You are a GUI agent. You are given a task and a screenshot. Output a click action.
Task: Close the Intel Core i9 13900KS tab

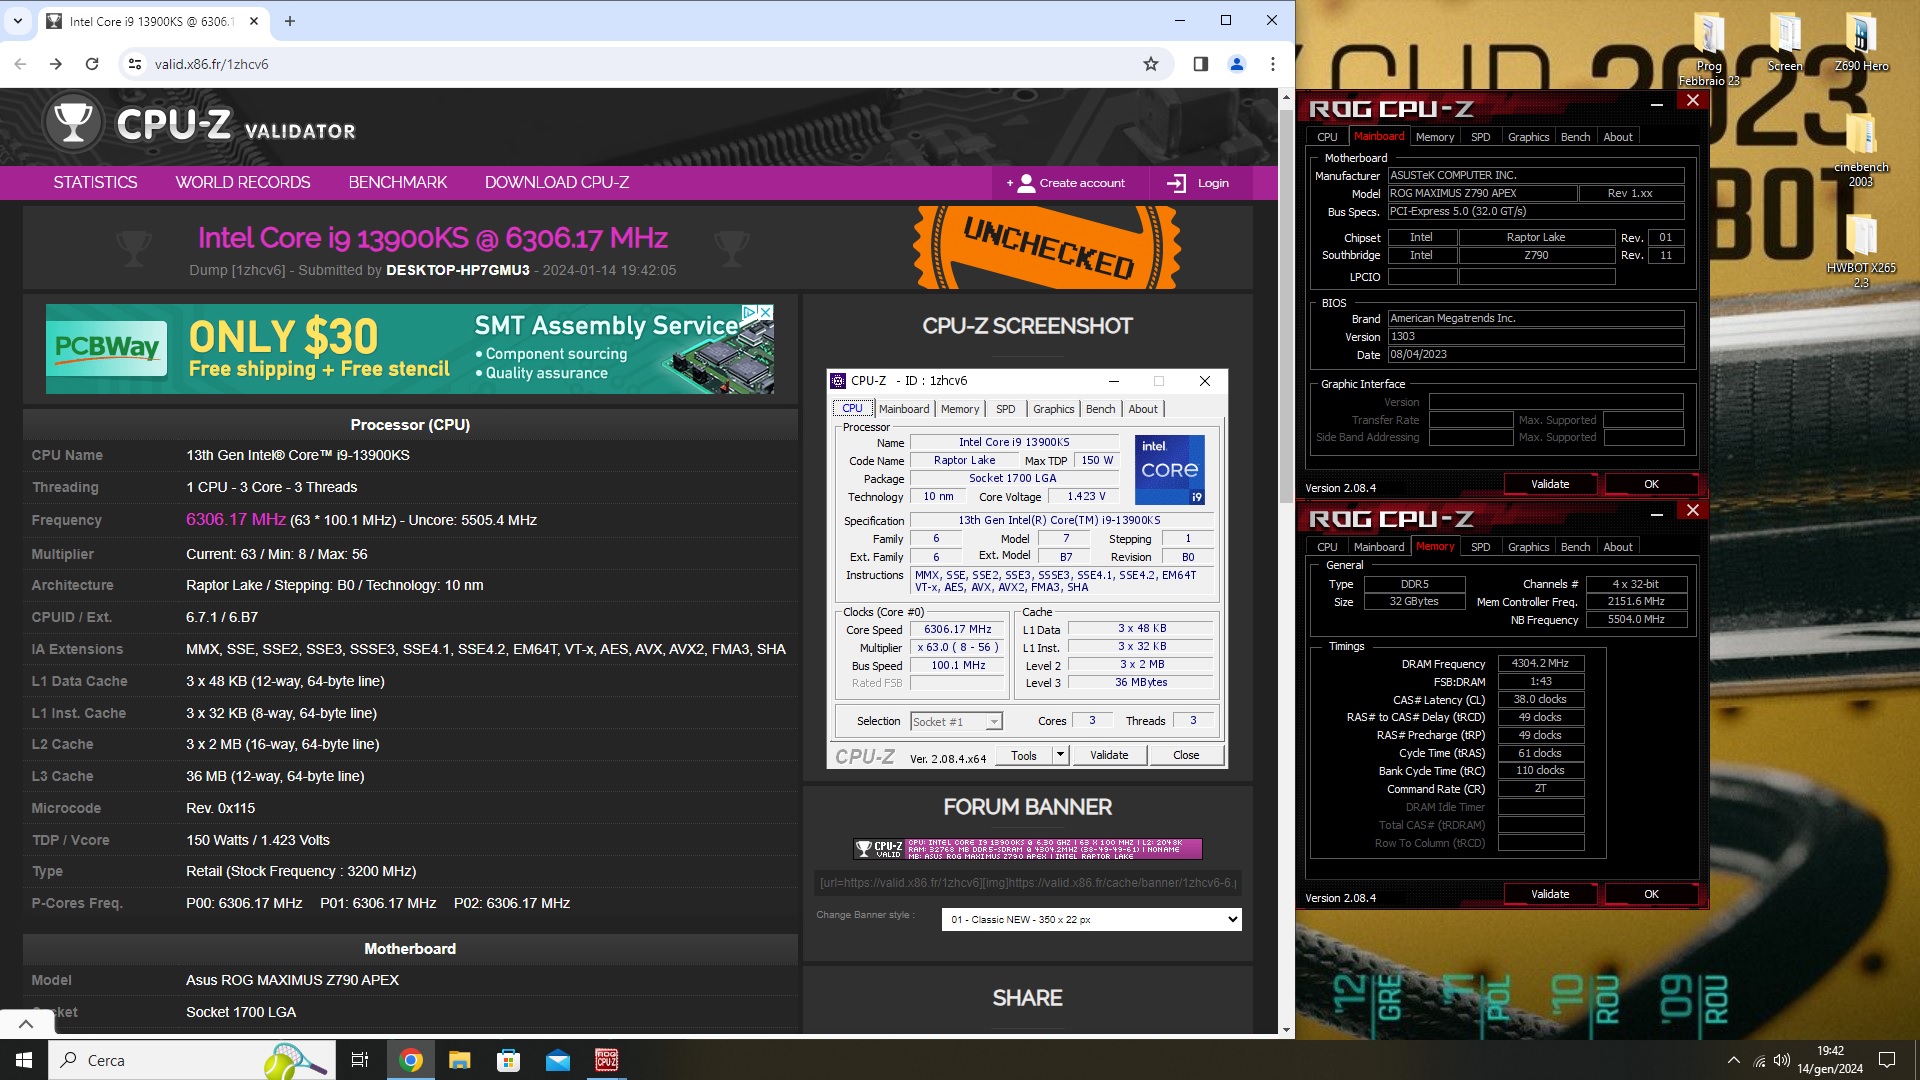coord(254,21)
